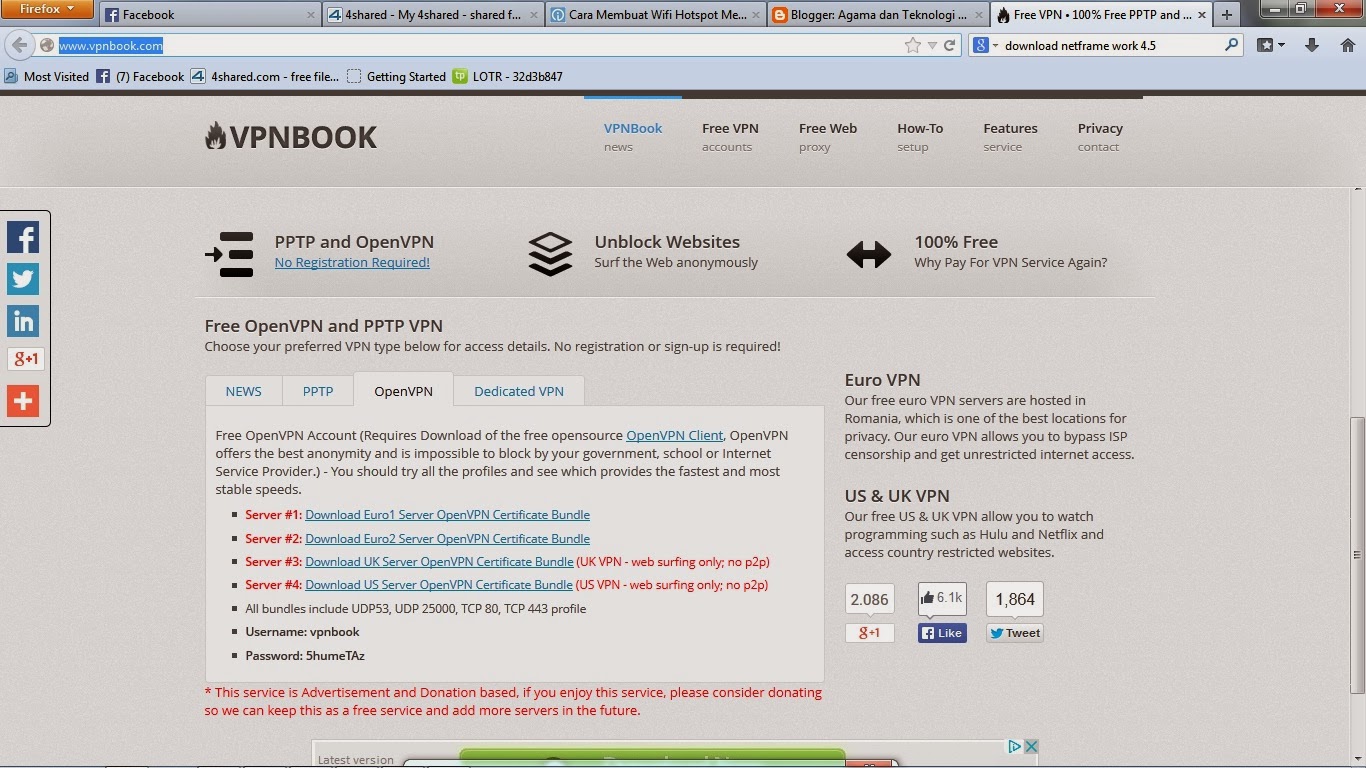Click the search magnifier icon

[1231, 45]
